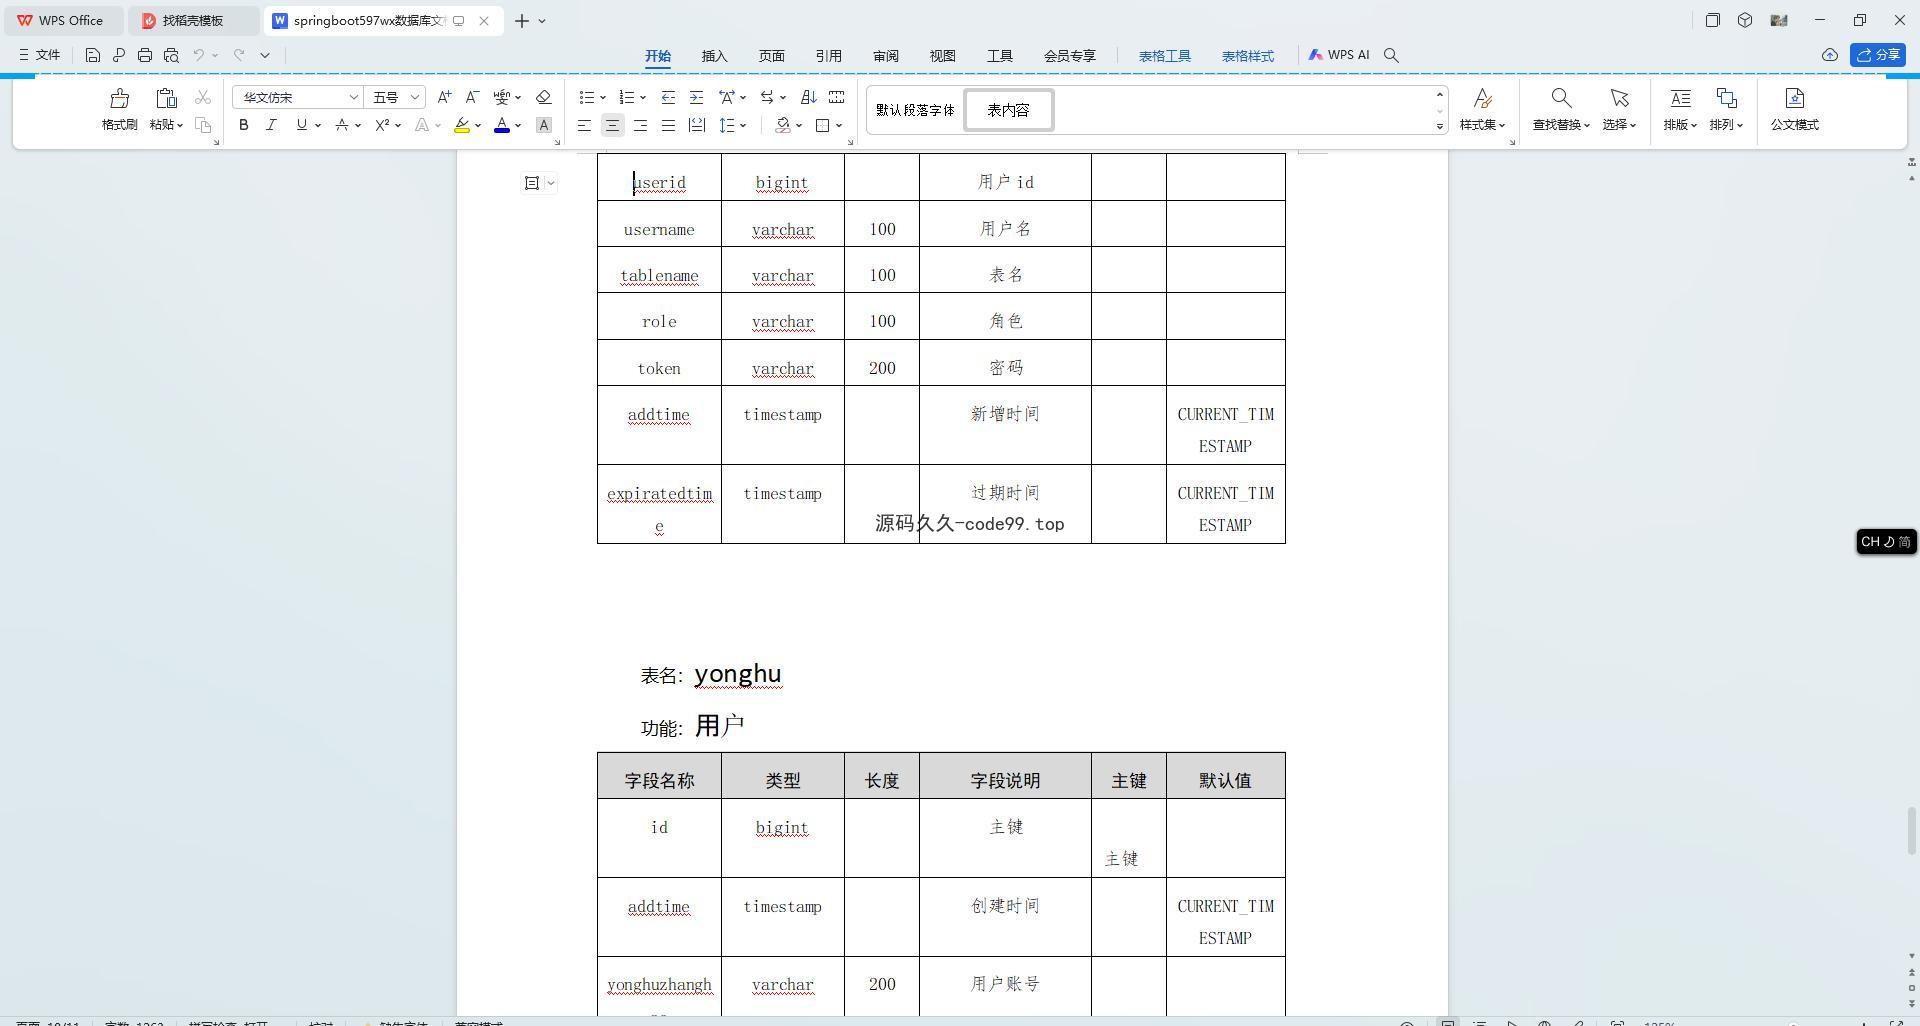Expand the styles gallery list
The width and height of the screenshot is (1920, 1026).
(1440, 126)
